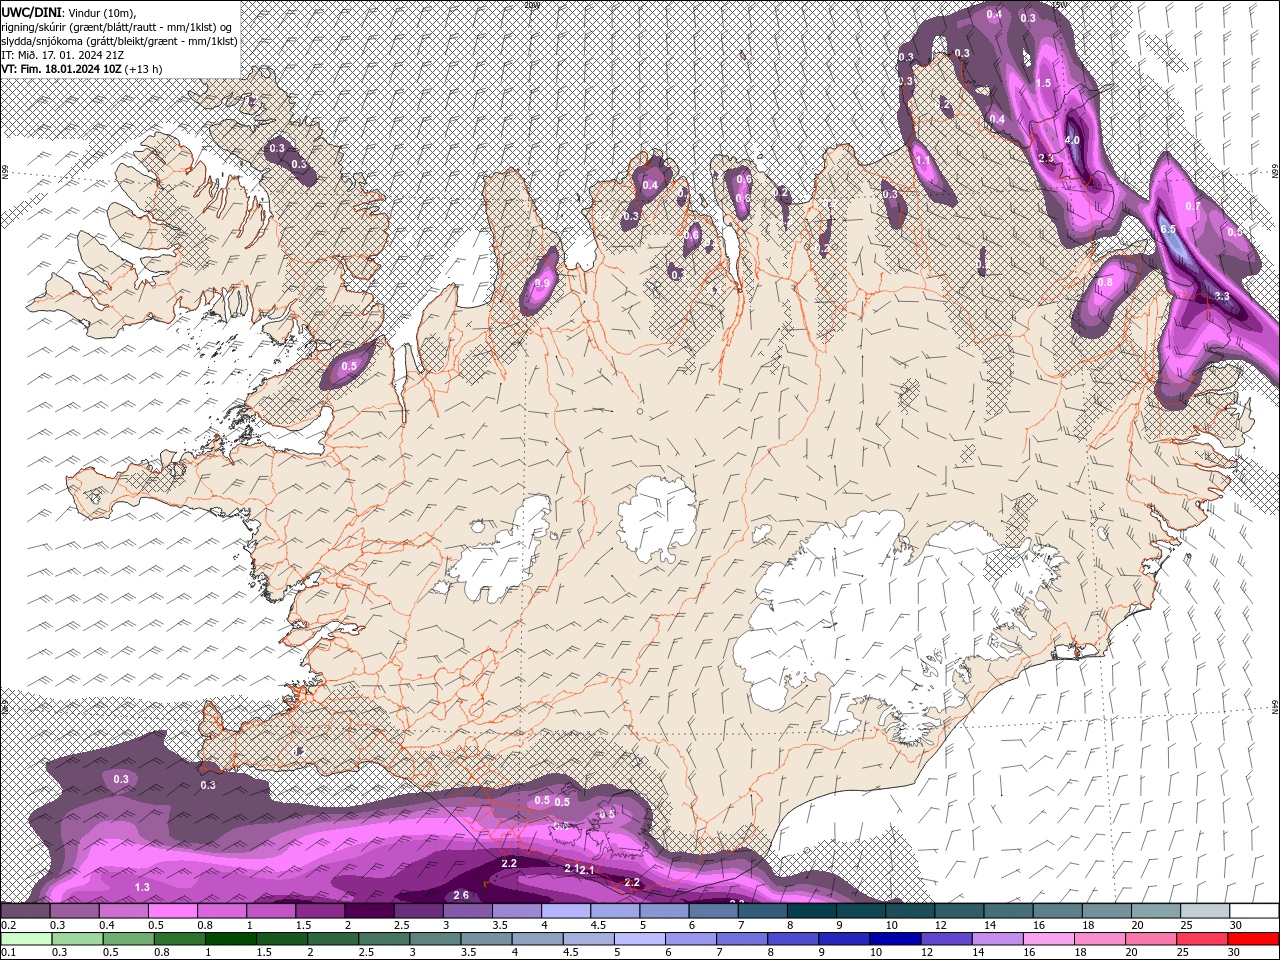Pick the bright red lower swatch starting at 30
Screen dimensions: 1280x960
(x=1253, y=939)
